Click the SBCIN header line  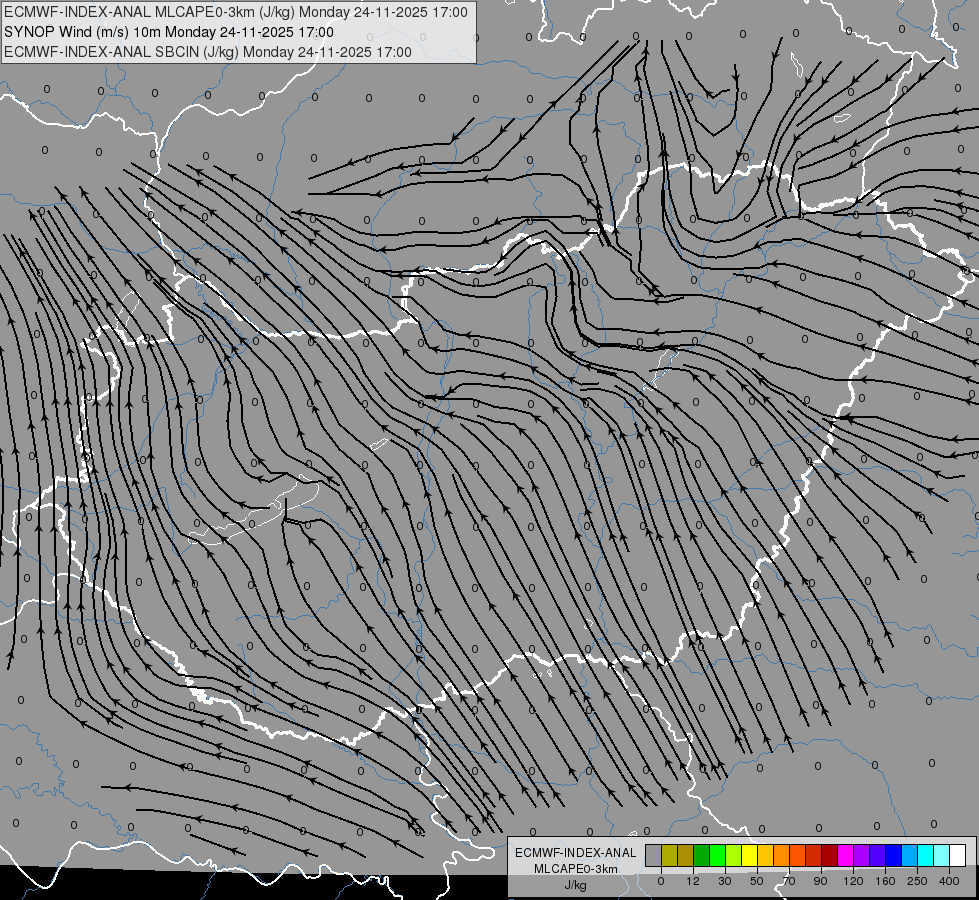coord(208,52)
